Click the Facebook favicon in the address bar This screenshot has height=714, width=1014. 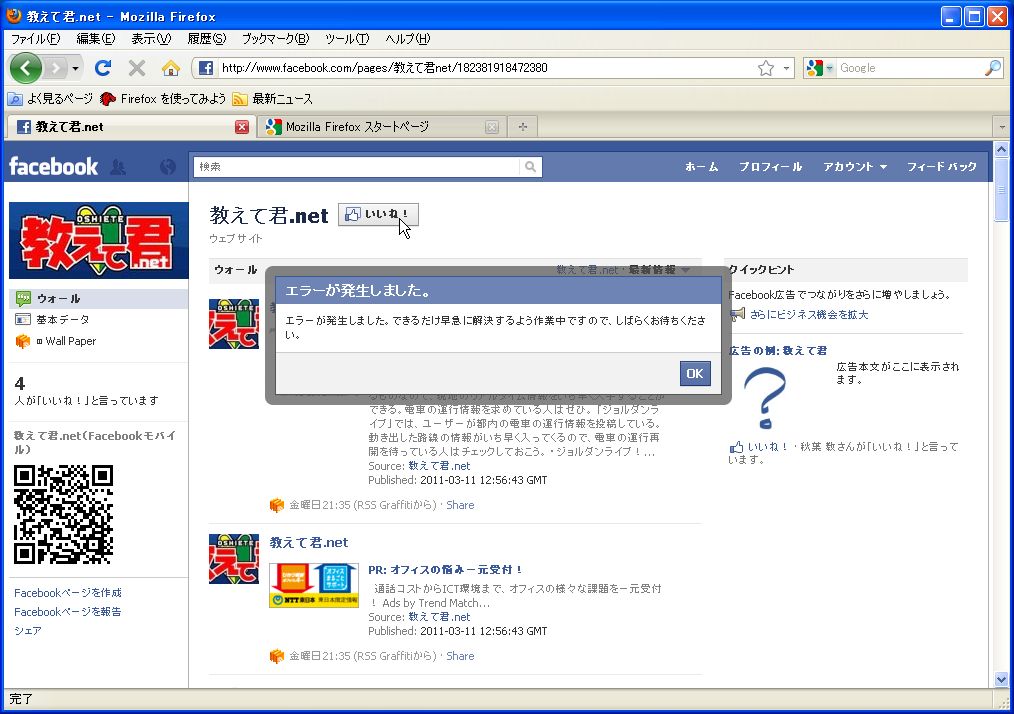click(206, 68)
